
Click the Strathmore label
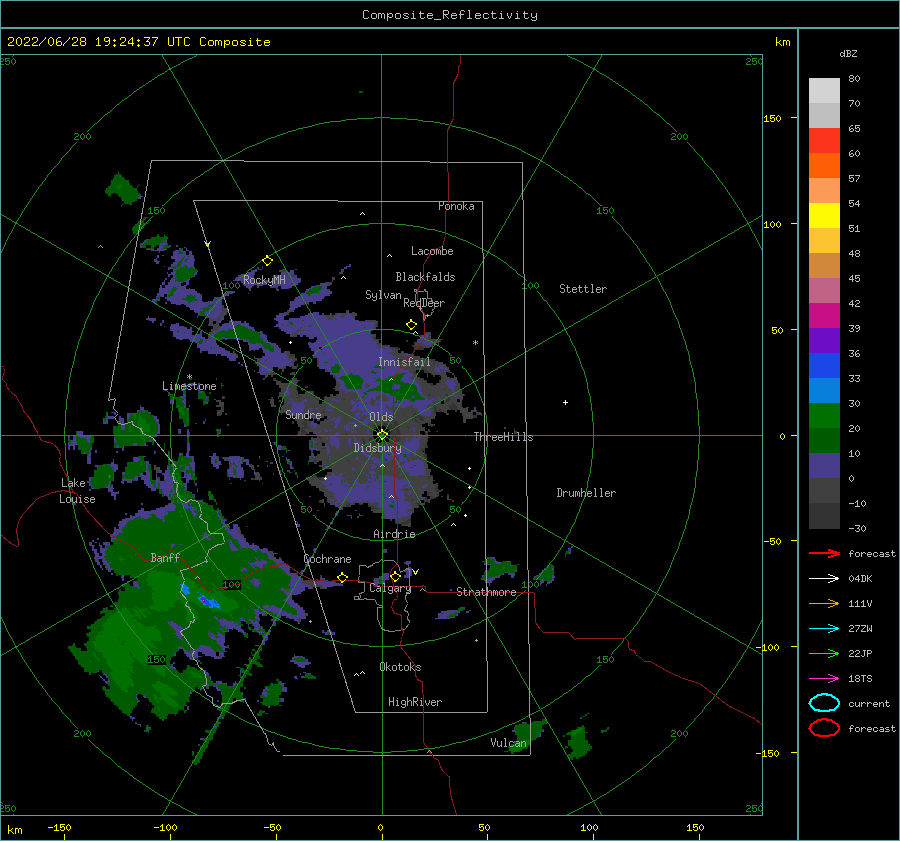coord(486,592)
